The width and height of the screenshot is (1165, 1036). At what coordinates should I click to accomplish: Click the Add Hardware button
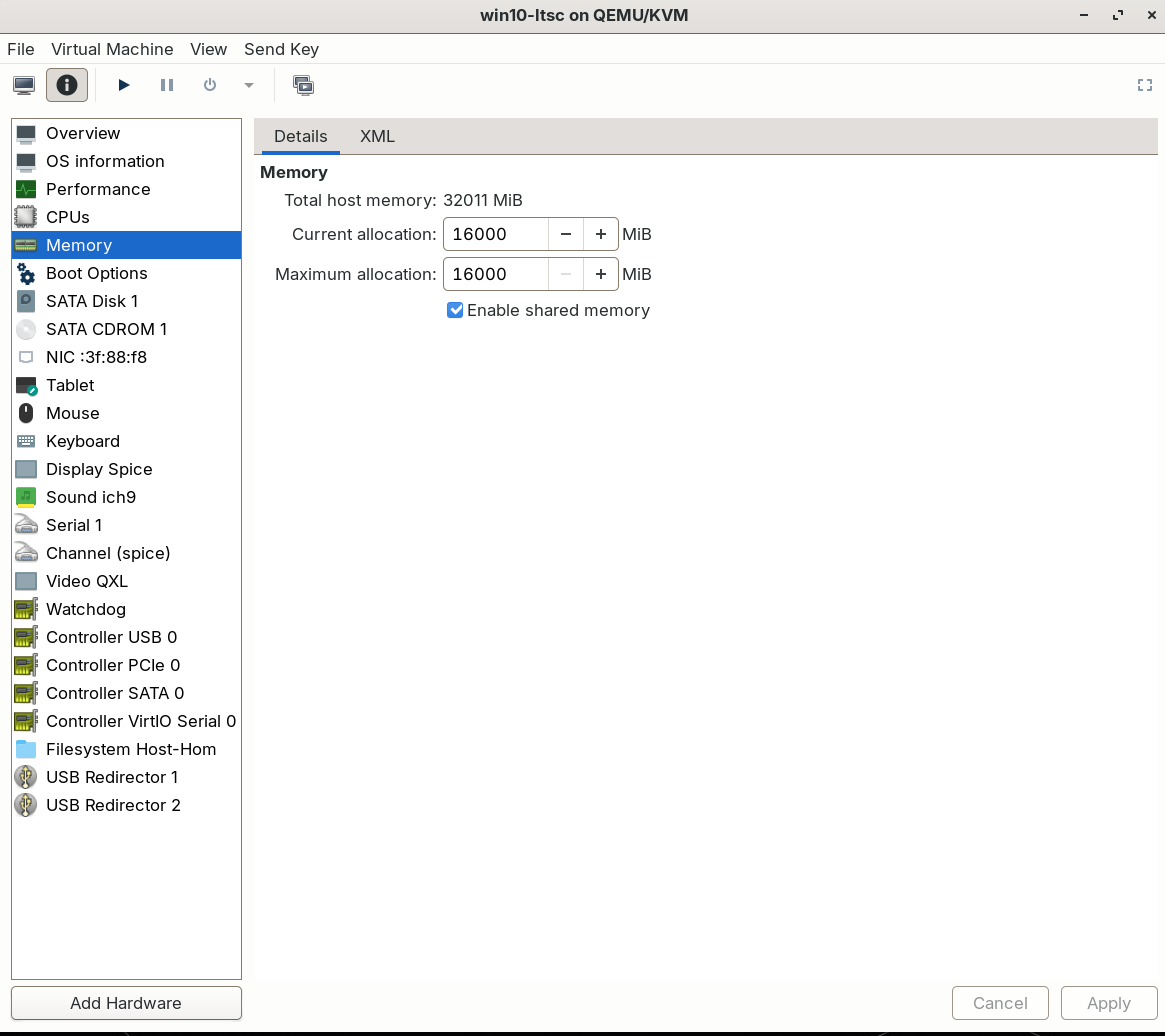tap(126, 1003)
